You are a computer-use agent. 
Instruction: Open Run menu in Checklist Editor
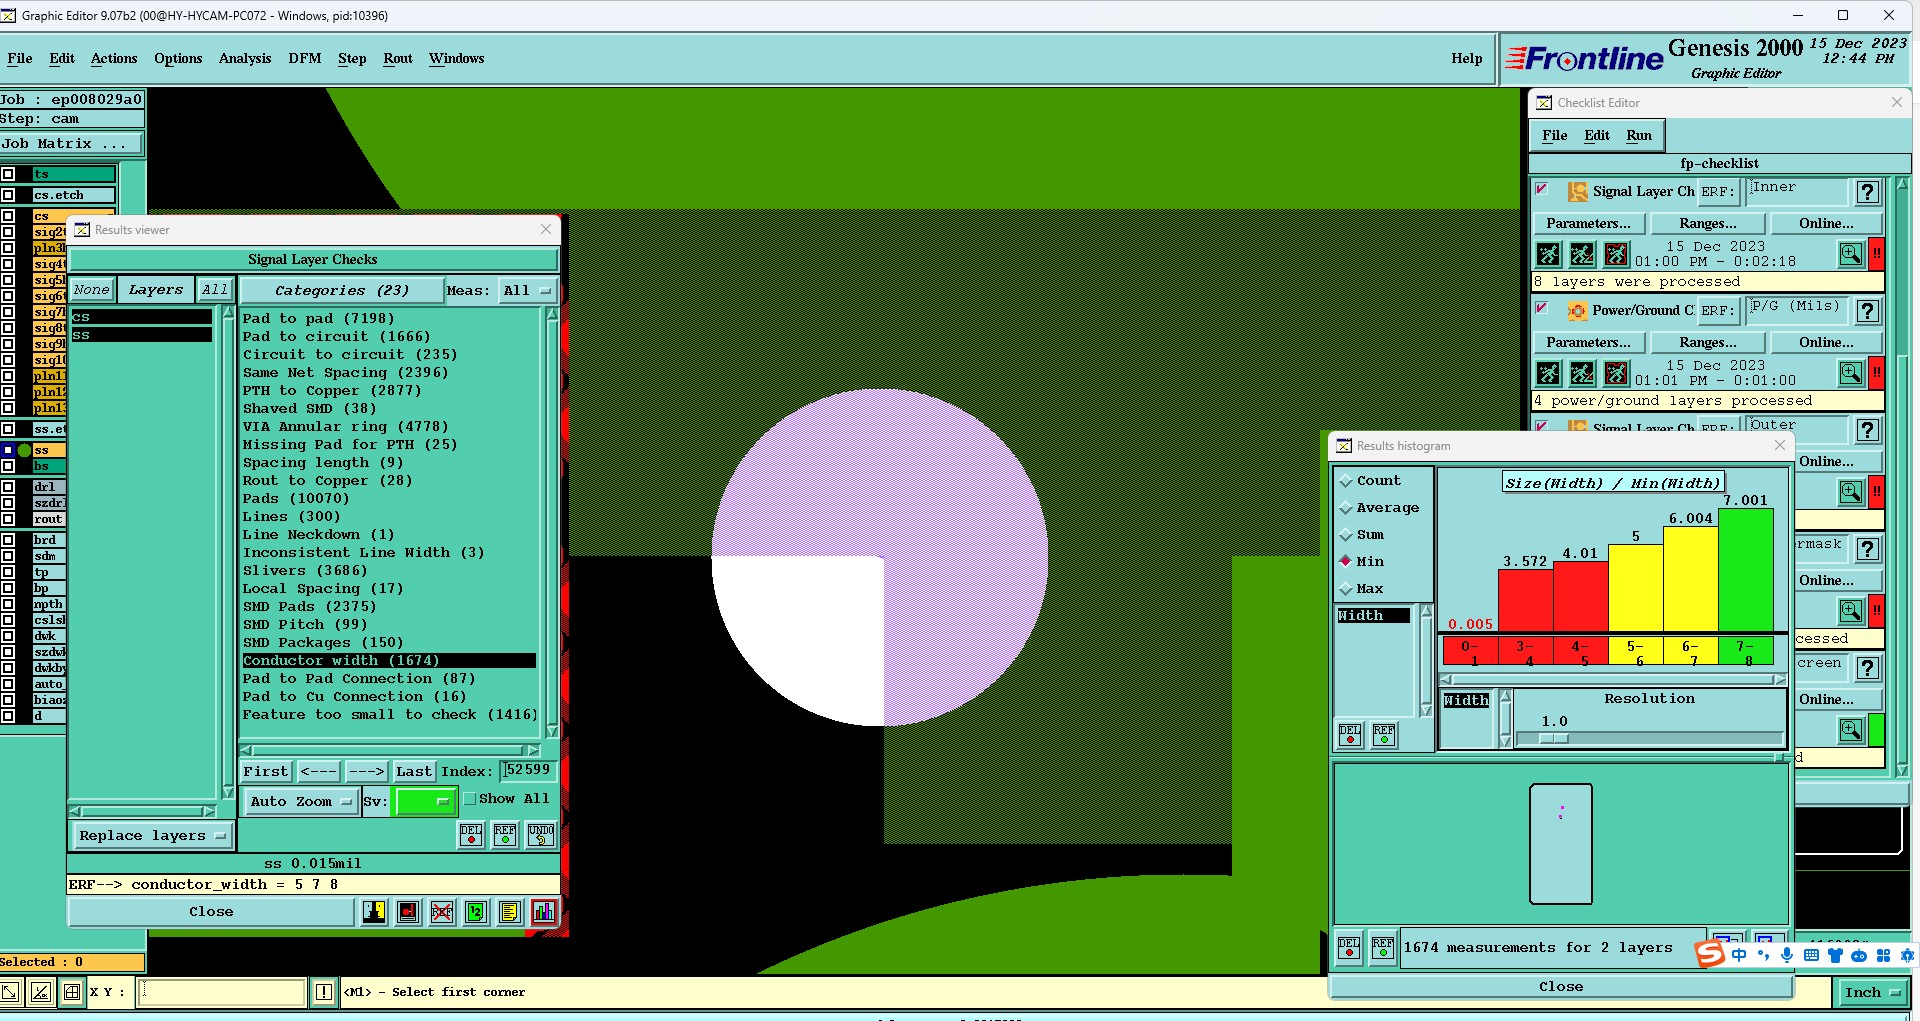[1639, 135]
